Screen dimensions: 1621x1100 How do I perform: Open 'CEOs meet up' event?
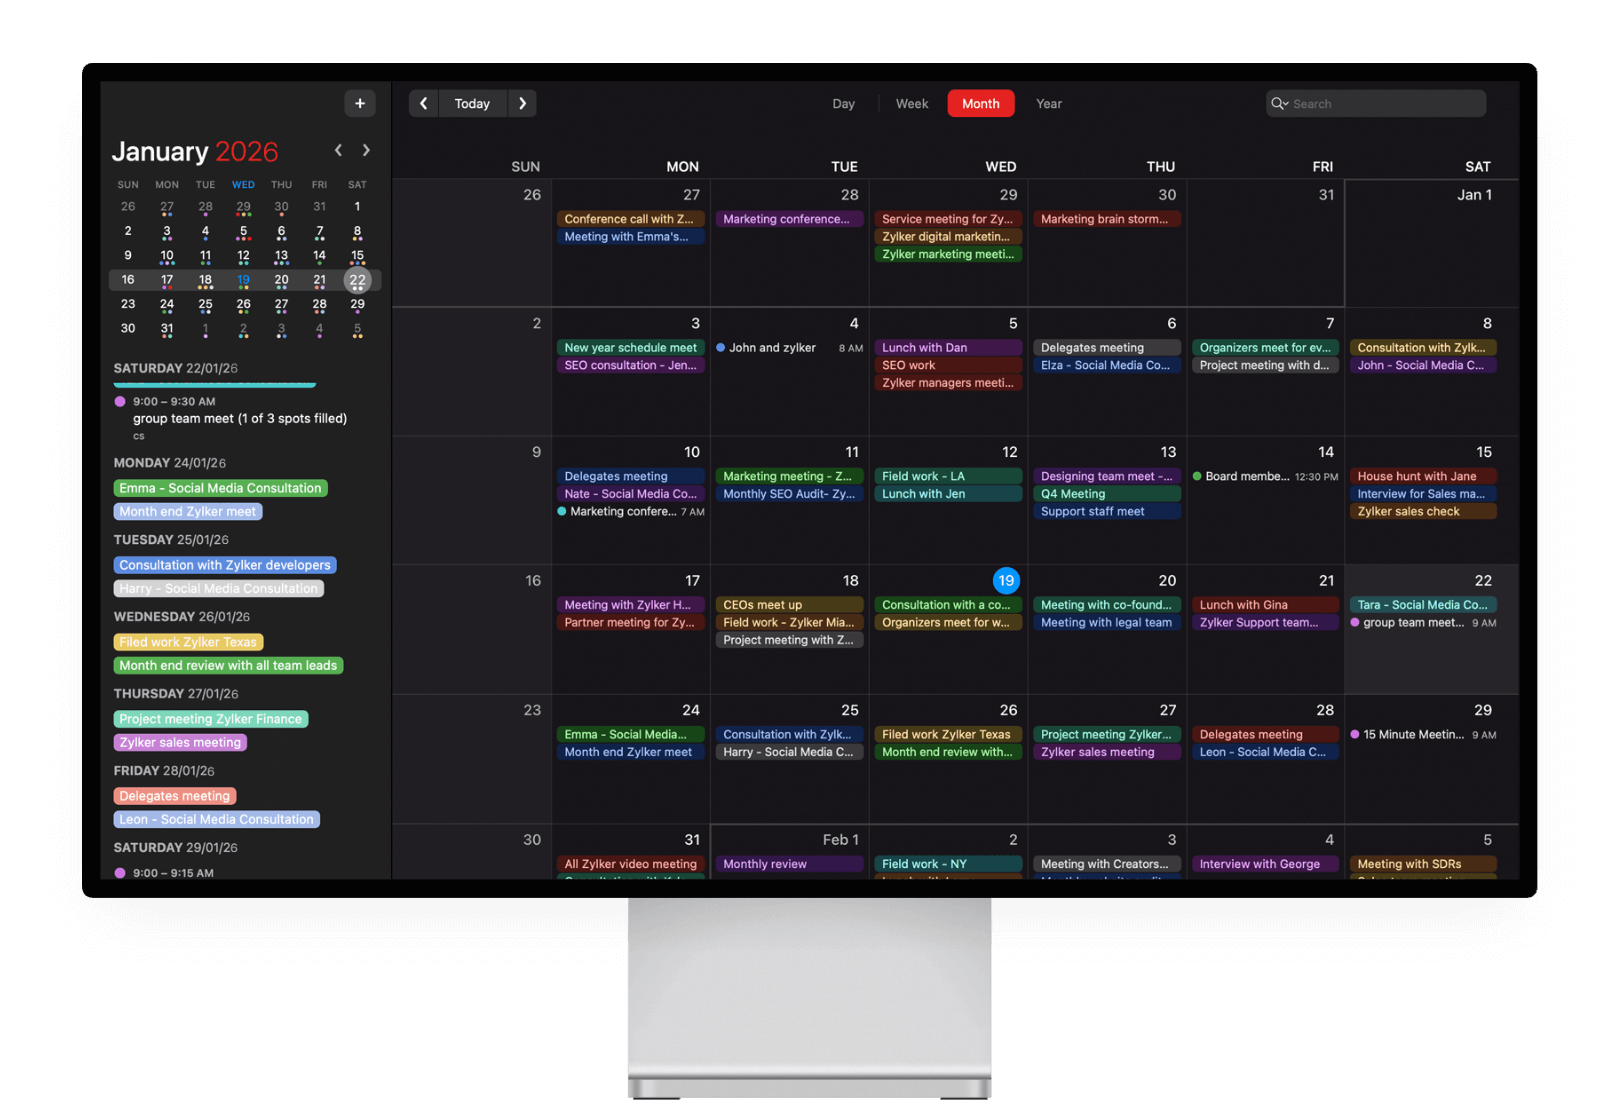[789, 605]
